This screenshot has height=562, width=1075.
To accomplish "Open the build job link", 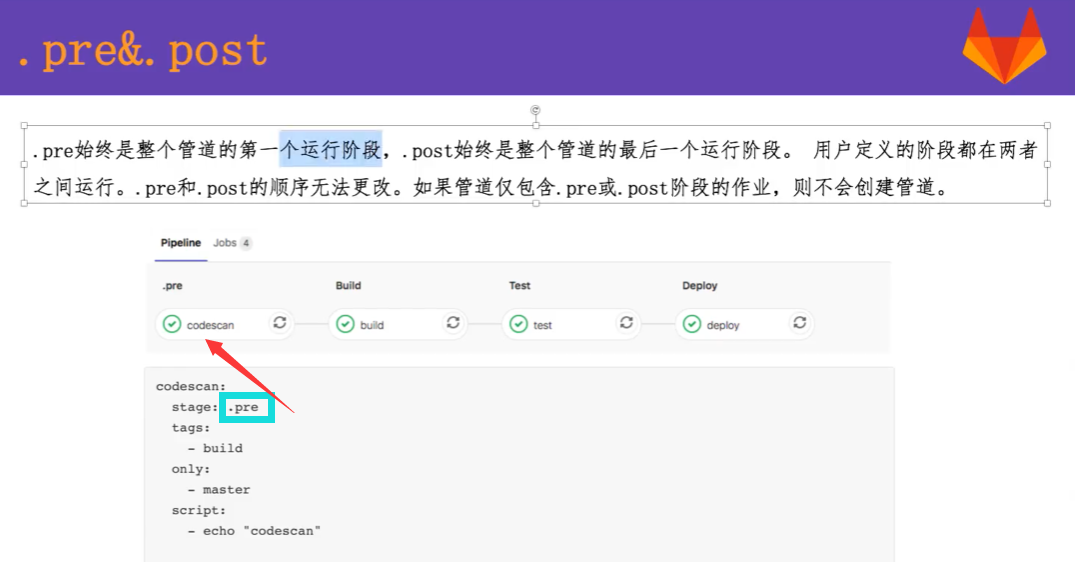I will click(x=372, y=325).
